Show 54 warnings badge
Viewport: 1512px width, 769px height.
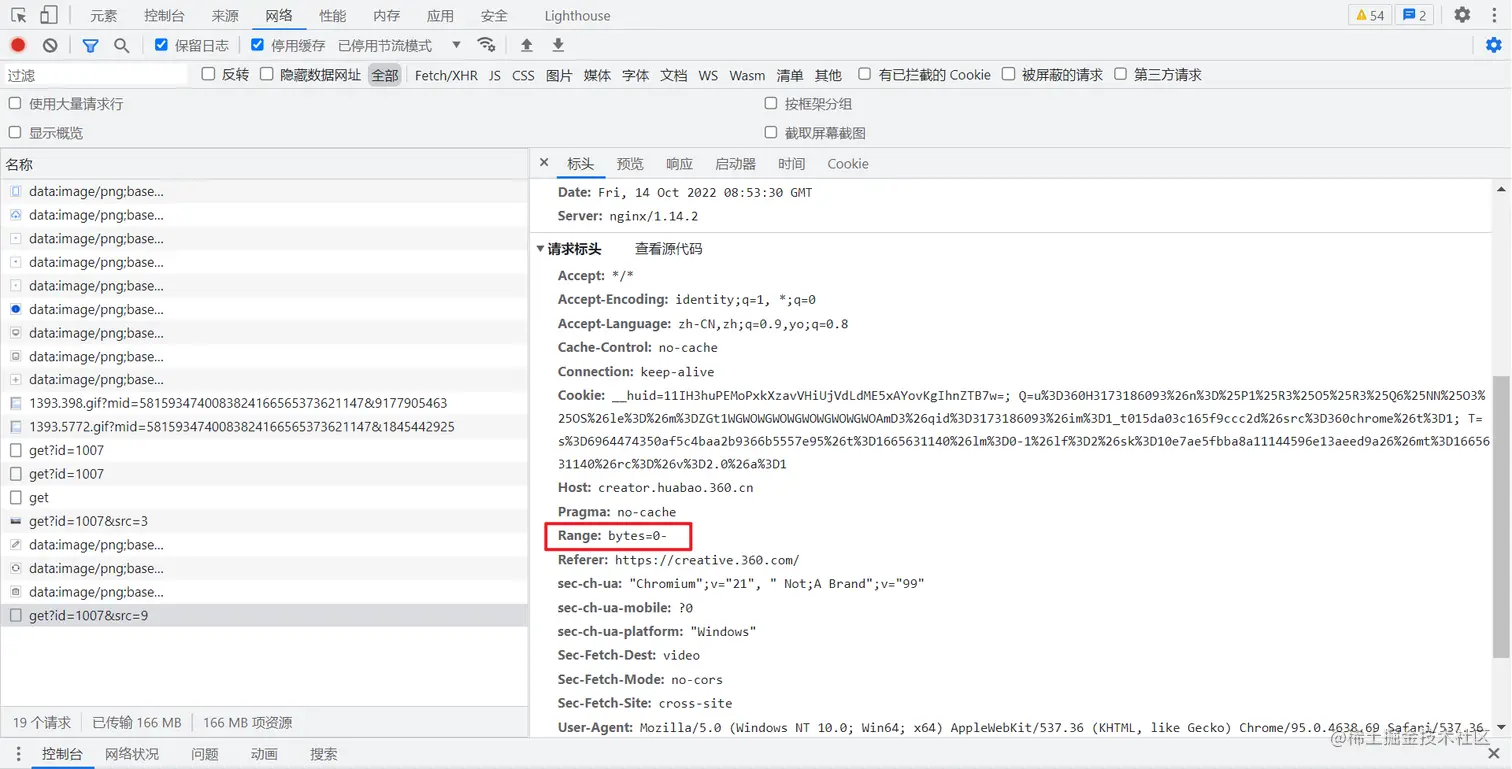(x=1369, y=15)
